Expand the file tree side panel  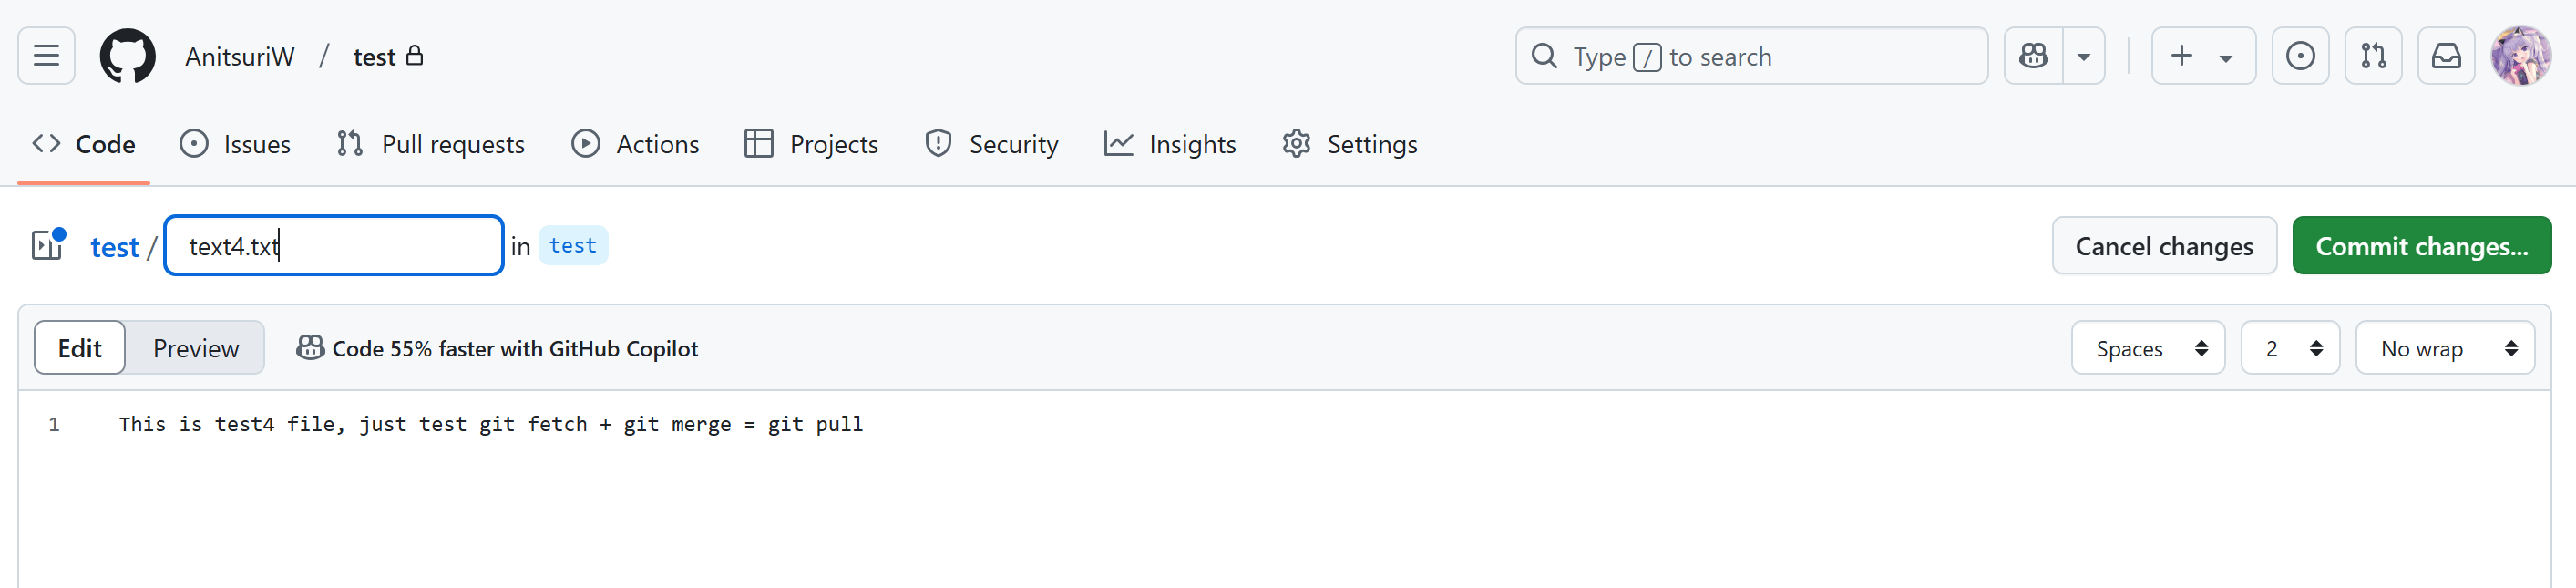coord(47,246)
